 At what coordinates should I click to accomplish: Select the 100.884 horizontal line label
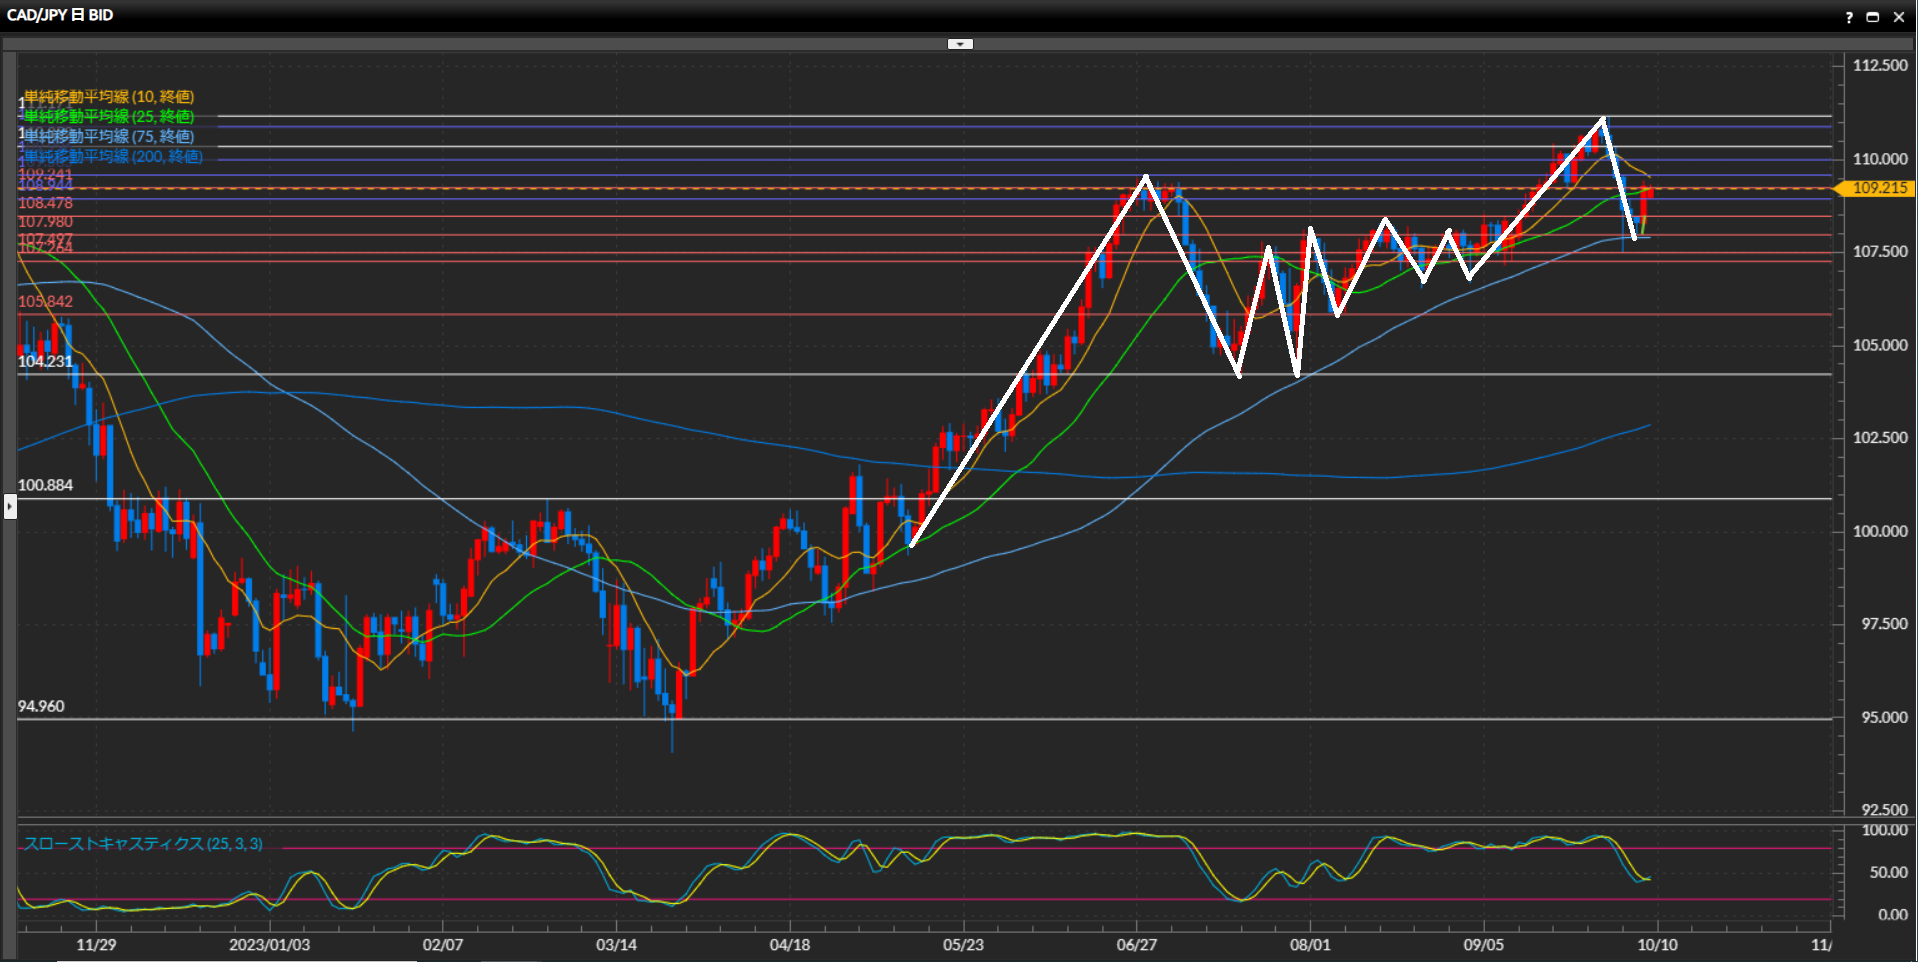(x=45, y=485)
